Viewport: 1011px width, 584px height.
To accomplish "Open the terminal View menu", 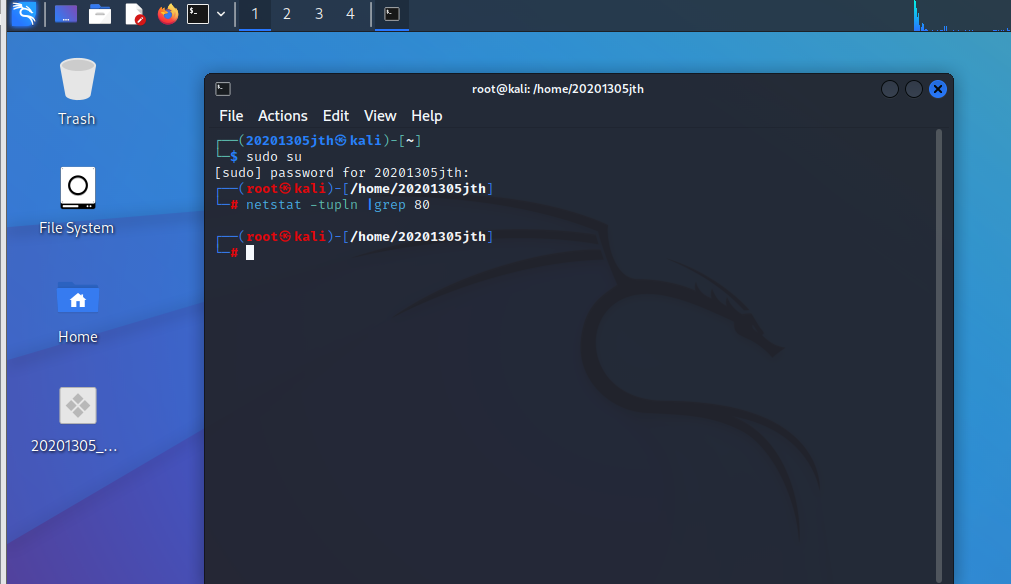I will coord(380,116).
